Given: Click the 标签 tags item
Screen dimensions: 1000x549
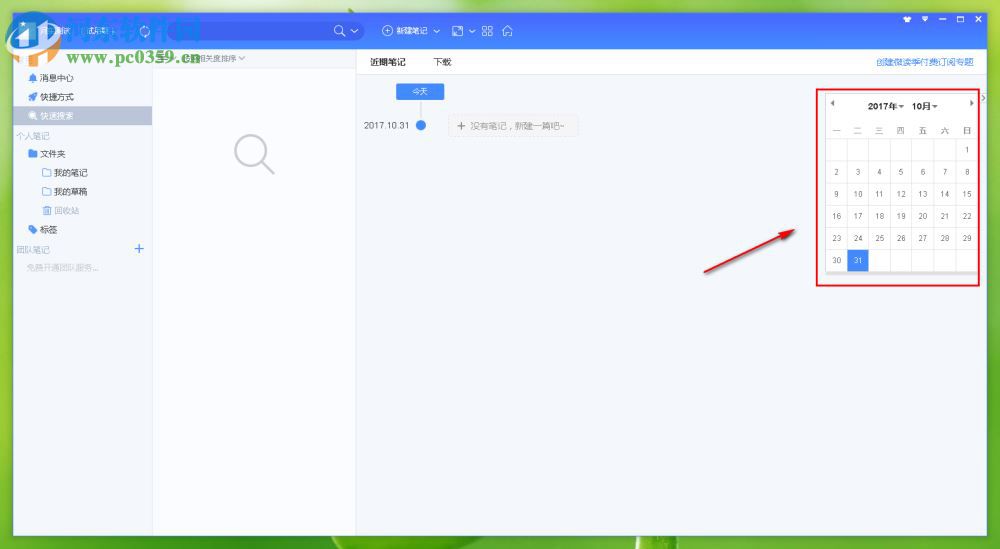Looking at the screenshot, I should [x=43, y=230].
